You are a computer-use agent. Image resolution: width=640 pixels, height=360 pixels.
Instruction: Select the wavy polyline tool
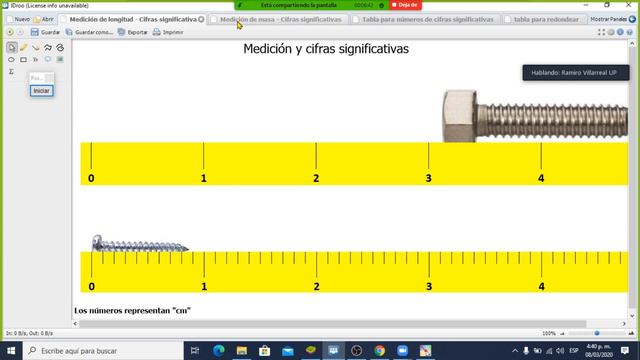pyautogui.click(x=48, y=48)
